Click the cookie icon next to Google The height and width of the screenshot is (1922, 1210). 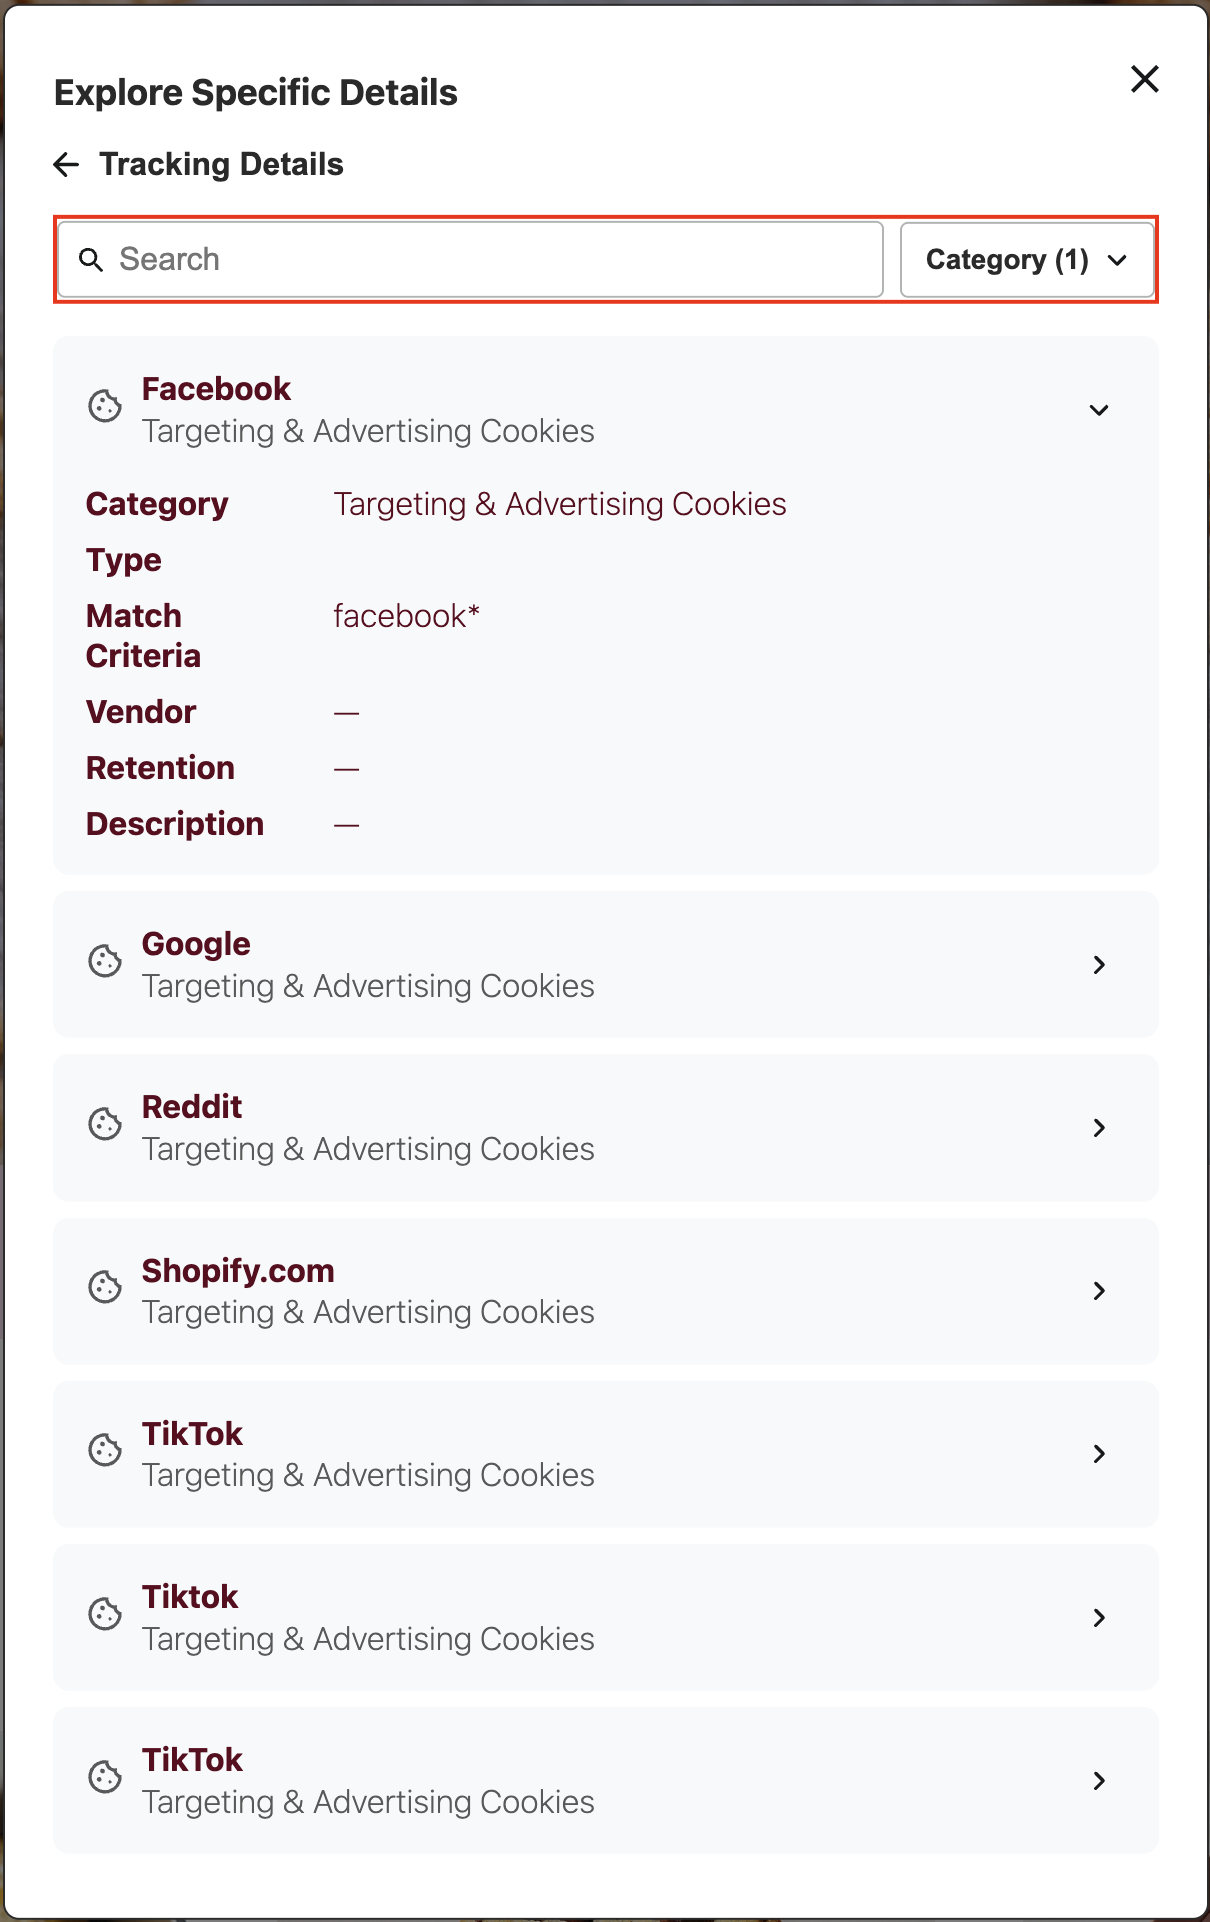pyautogui.click(x=105, y=962)
